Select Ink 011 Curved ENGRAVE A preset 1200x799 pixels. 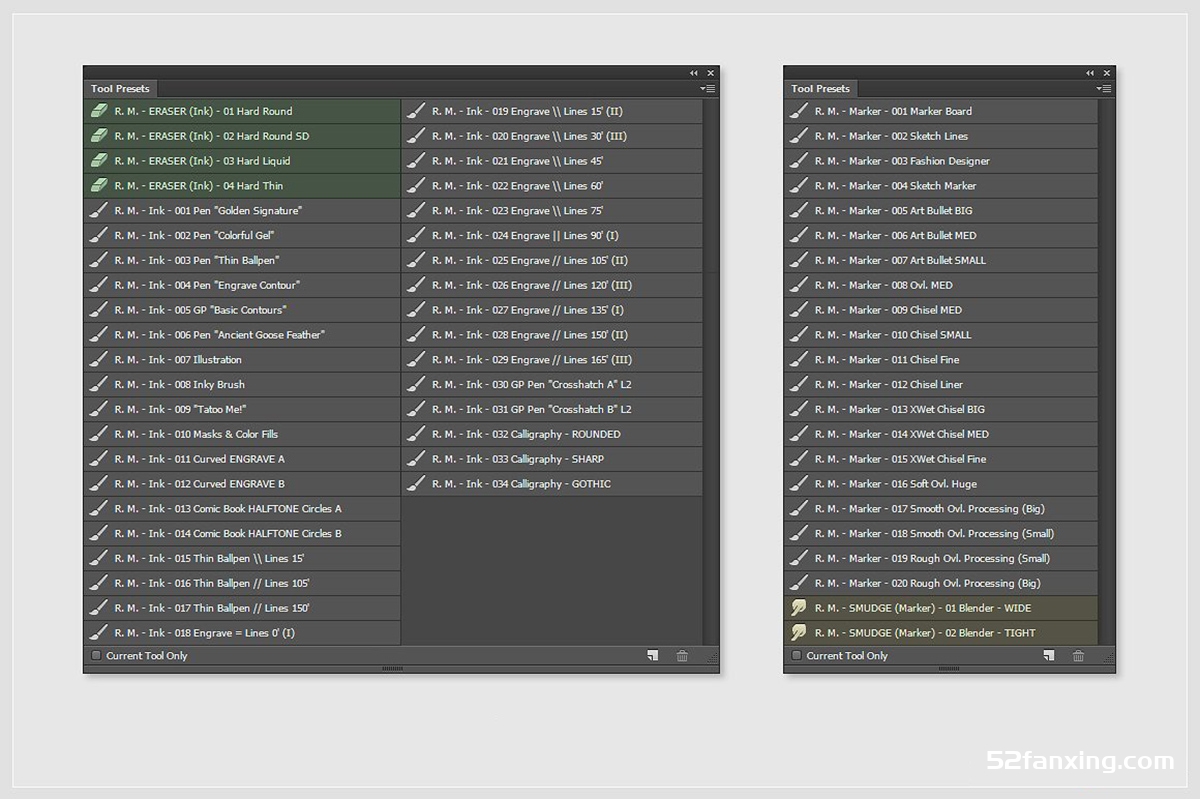pyautogui.click(x=242, y=459)
